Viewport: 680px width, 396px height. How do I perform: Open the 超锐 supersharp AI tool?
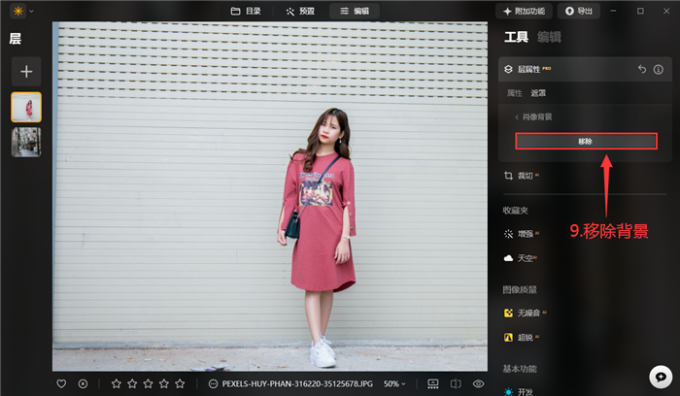[x=522, y=337]
